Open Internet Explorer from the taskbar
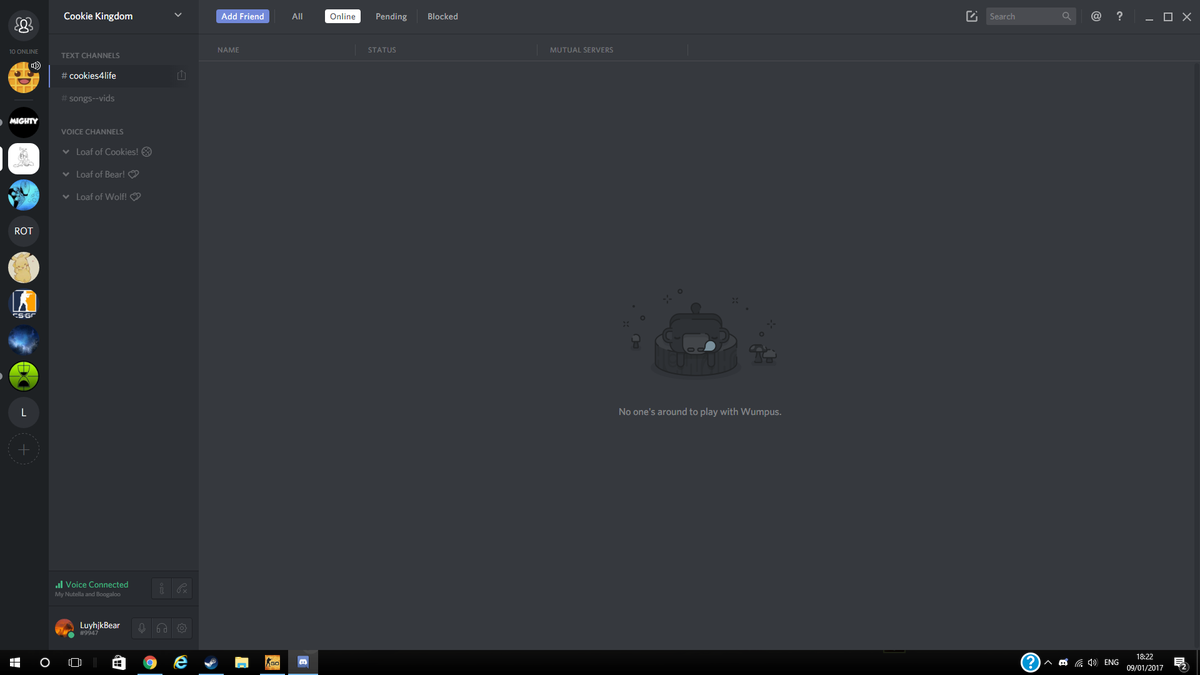The width and height of the screenshot is (1200, 675). (180, 663)
